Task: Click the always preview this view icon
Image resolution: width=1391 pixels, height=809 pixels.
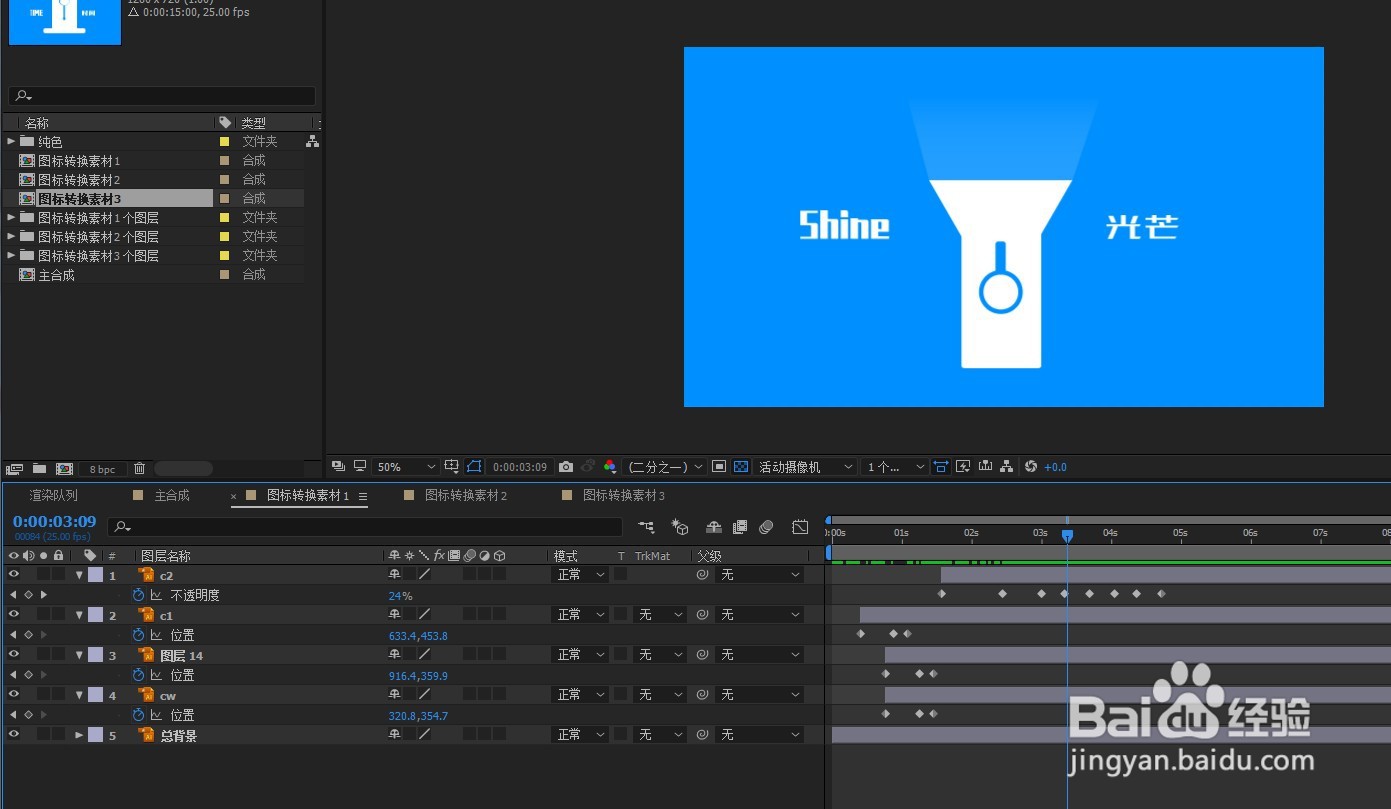Action: [338, 466]
